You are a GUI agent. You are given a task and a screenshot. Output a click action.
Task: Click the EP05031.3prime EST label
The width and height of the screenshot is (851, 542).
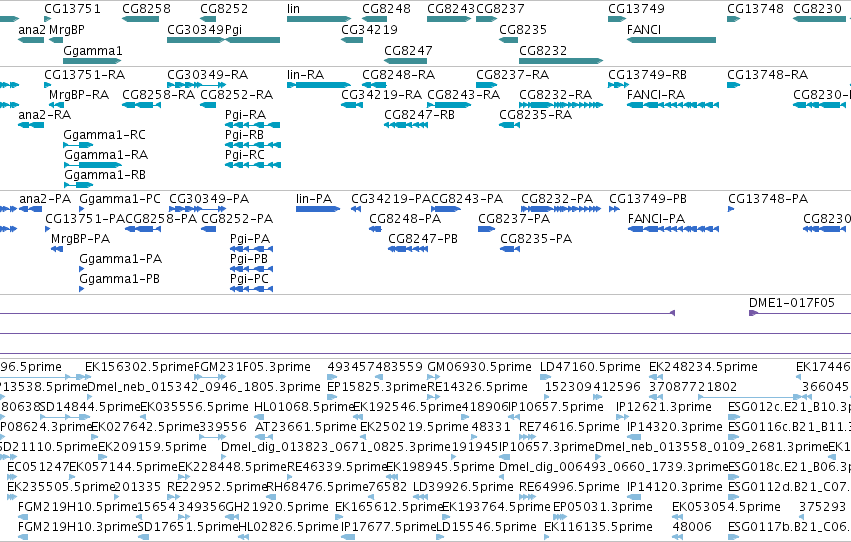tap(602, 507)
